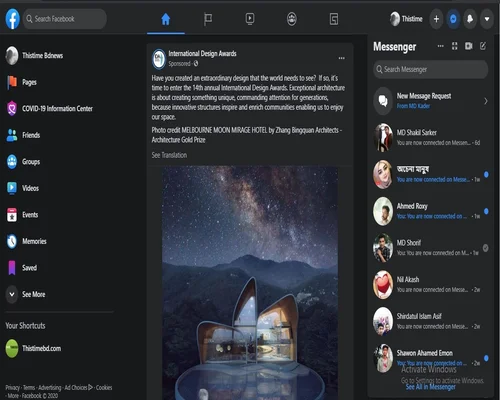Image resolution: width=500 pixels, height=400 pixels.
Task: Open the Moon Mirage Hotel post image
Action: pyautogui.click(x=250, y=283)
